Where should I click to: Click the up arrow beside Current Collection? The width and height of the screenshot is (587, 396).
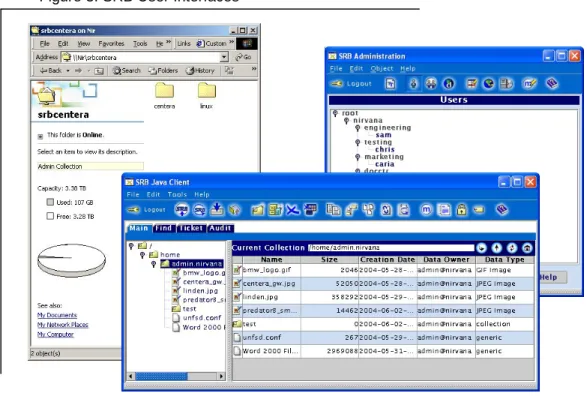tap(496, 248)
